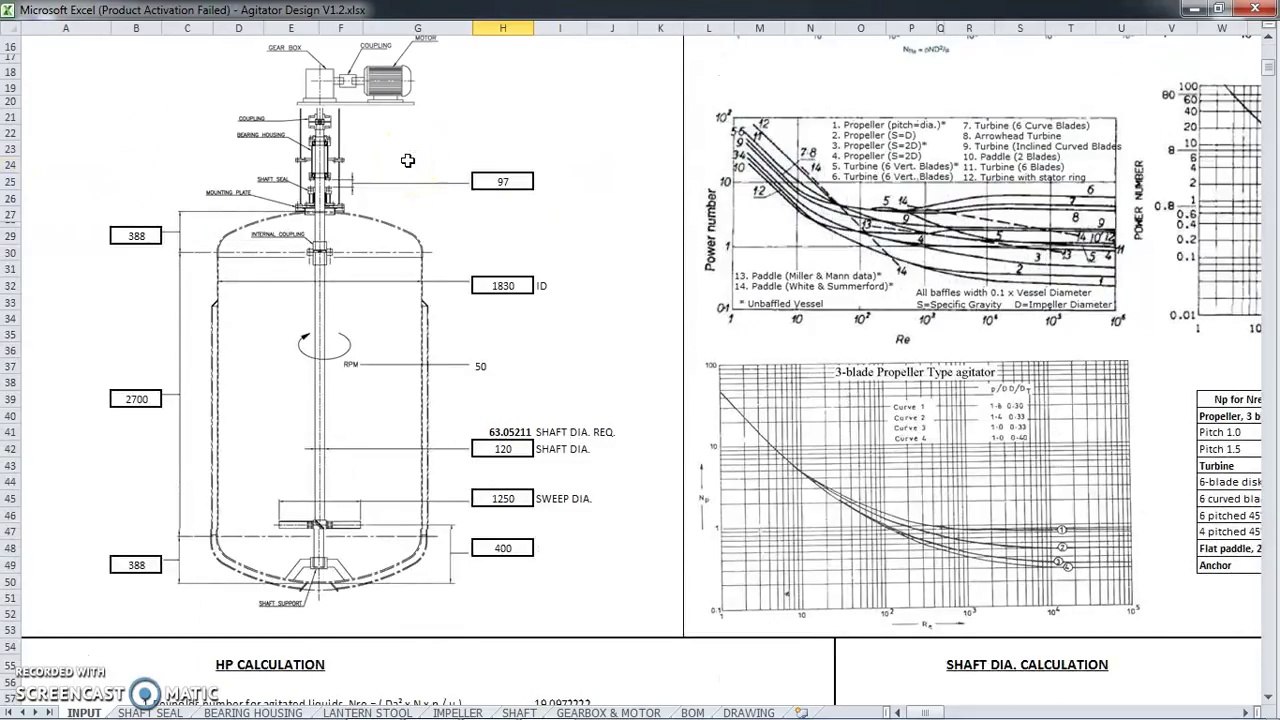Select lower 388 head height cell
This screenshot has width=1280, height=720.
coord(136,565)
